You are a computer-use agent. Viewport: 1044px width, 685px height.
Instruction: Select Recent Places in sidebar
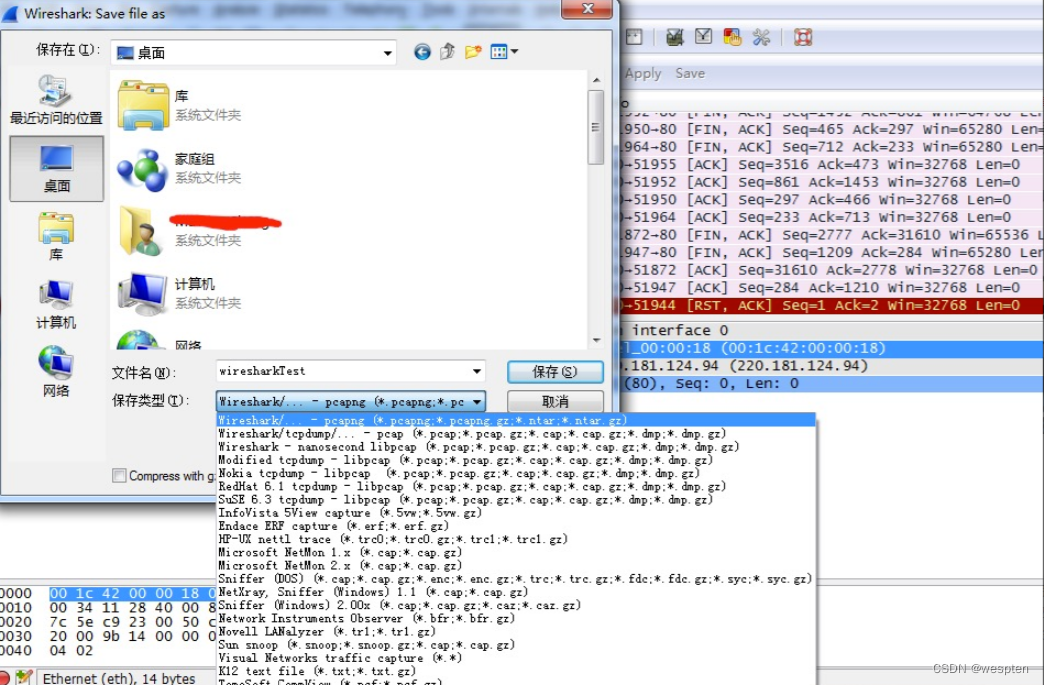56,100
